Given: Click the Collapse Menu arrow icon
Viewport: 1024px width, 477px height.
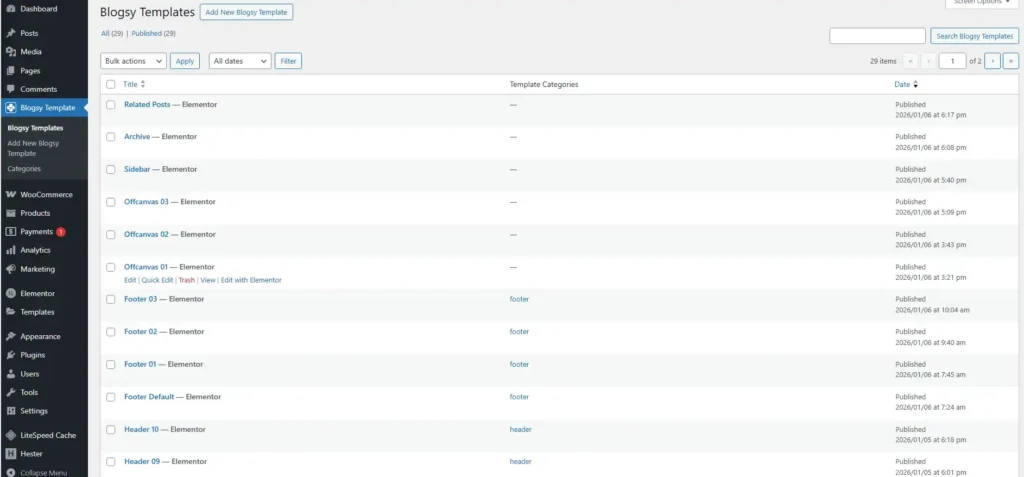Looking at the screenshot, I should coord(10,472).
